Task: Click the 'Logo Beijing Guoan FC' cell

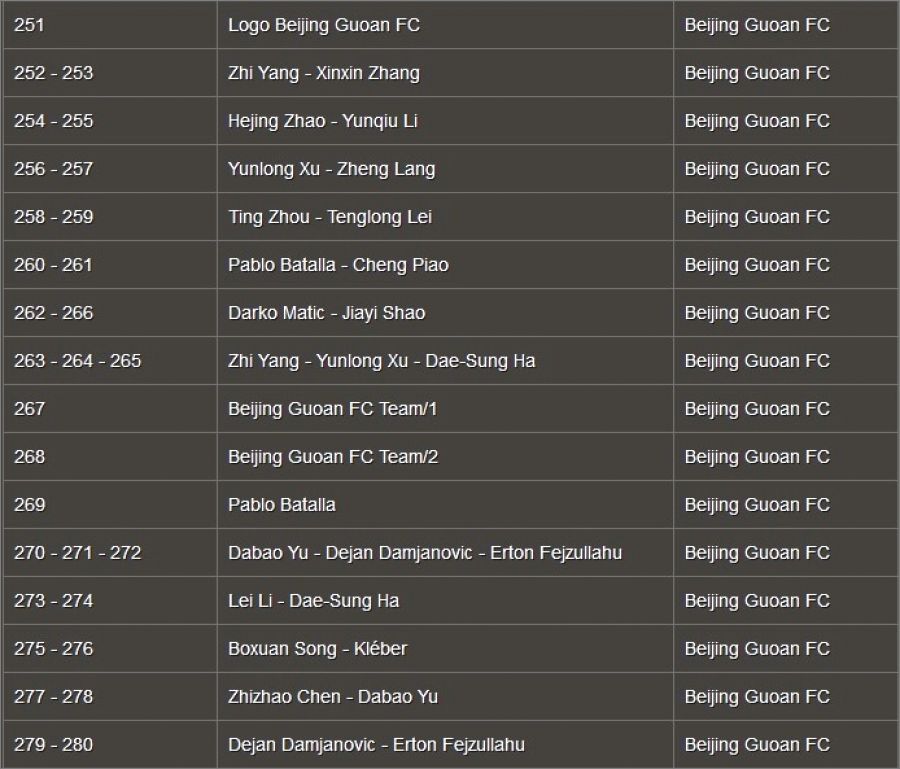Action: point(323,25)
